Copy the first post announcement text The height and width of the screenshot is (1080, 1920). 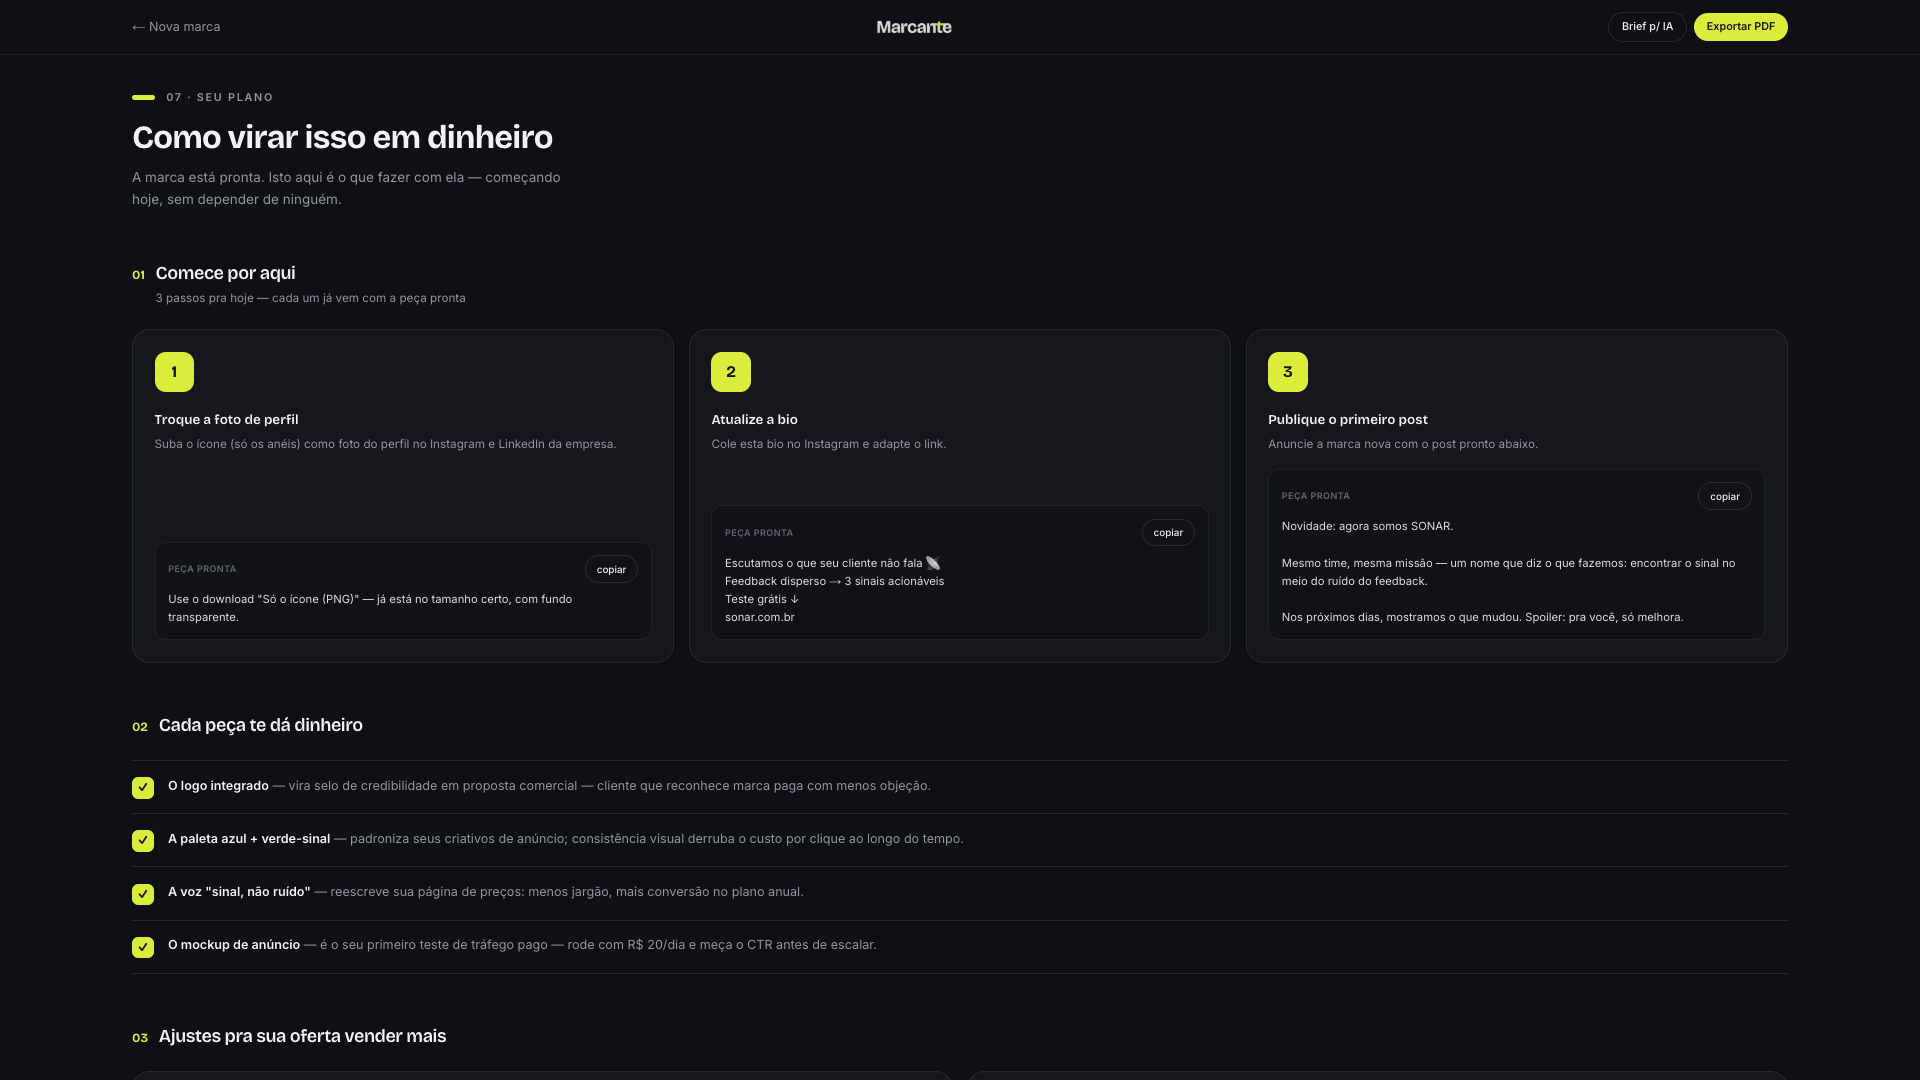[1725, 496]
